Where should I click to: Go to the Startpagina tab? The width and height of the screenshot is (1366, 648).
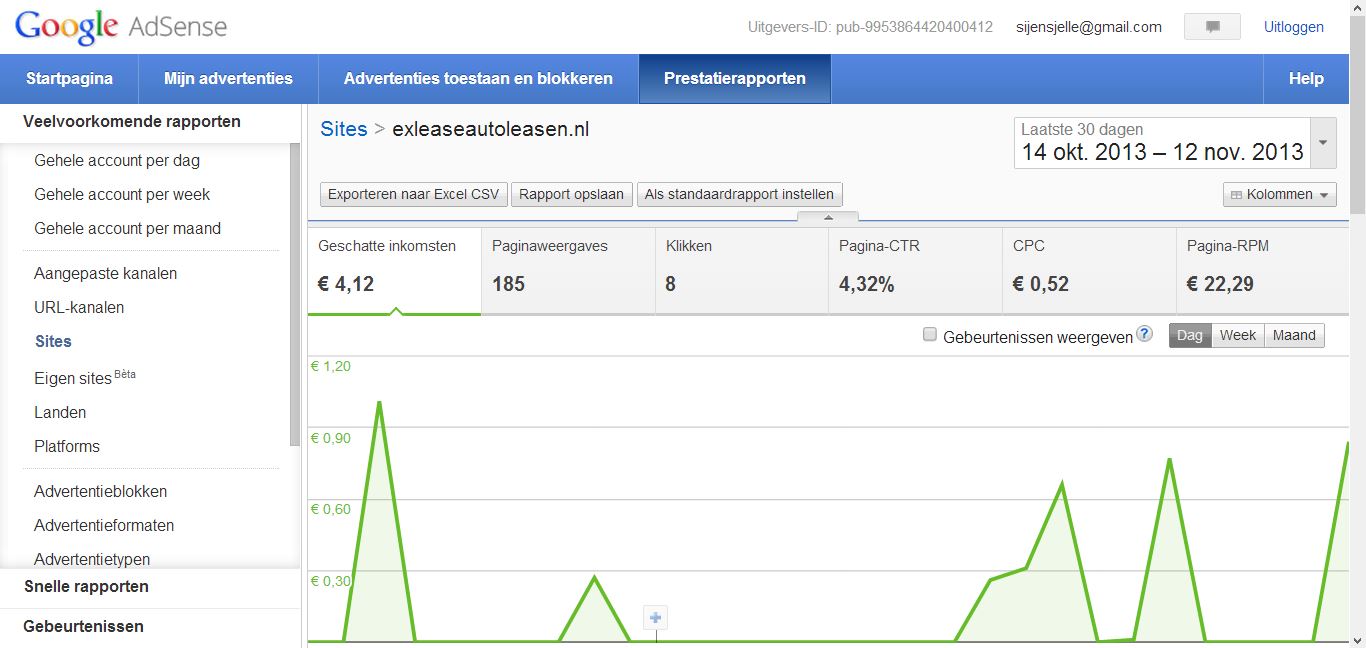[69, 79]
